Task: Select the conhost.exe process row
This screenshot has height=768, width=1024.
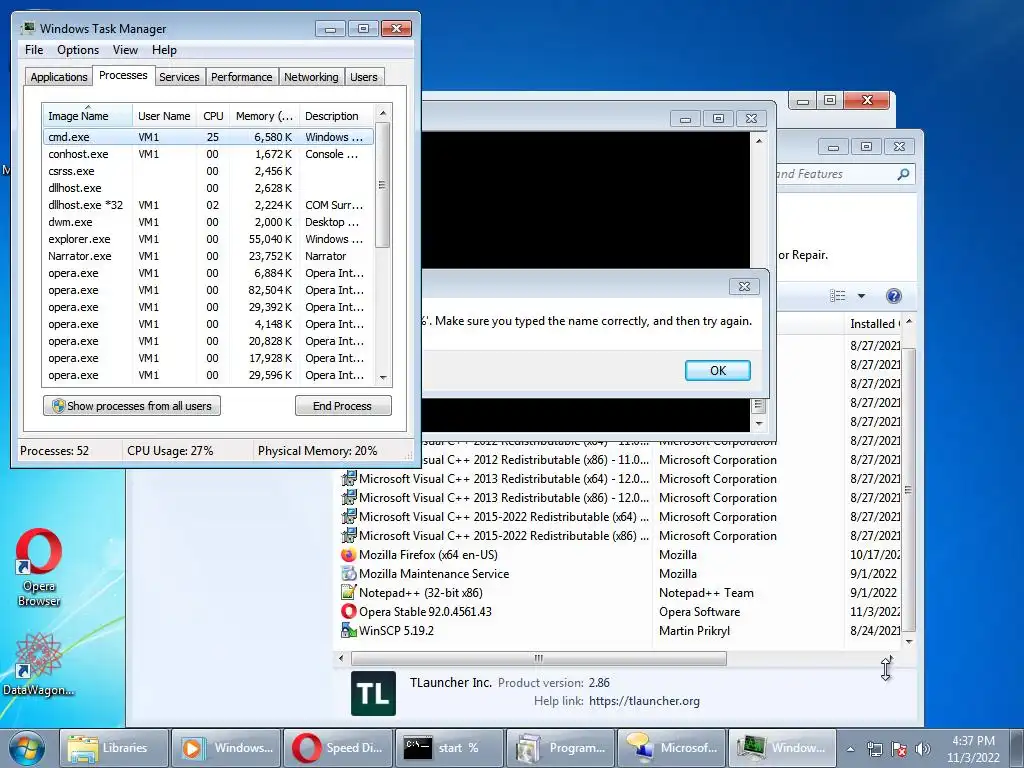Action: coord(208,154)
